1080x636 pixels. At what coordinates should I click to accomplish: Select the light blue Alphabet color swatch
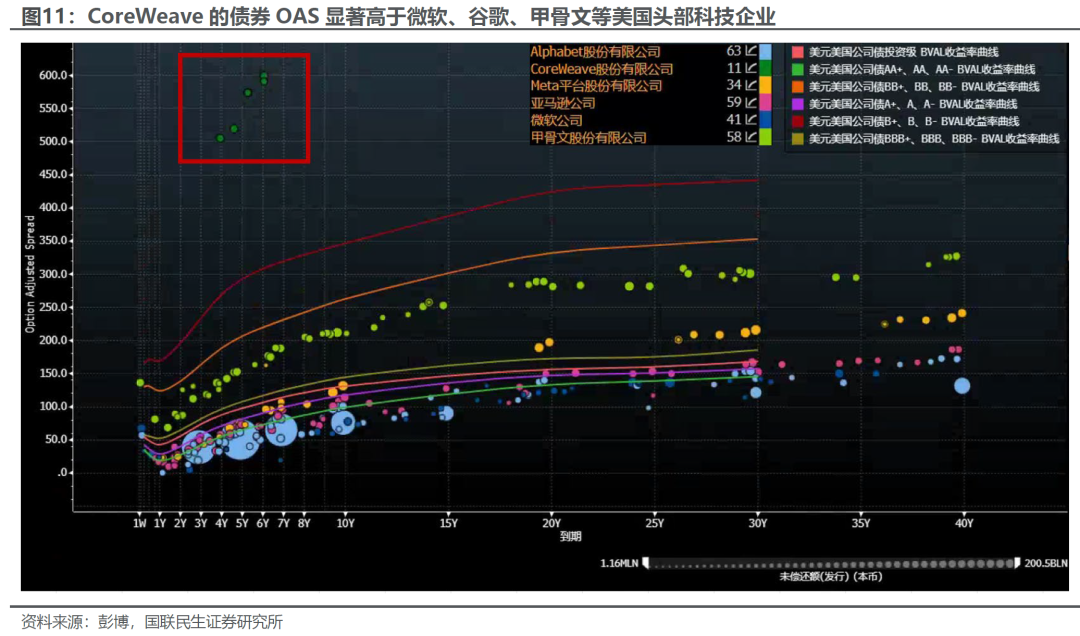click(x=765, y=51)
